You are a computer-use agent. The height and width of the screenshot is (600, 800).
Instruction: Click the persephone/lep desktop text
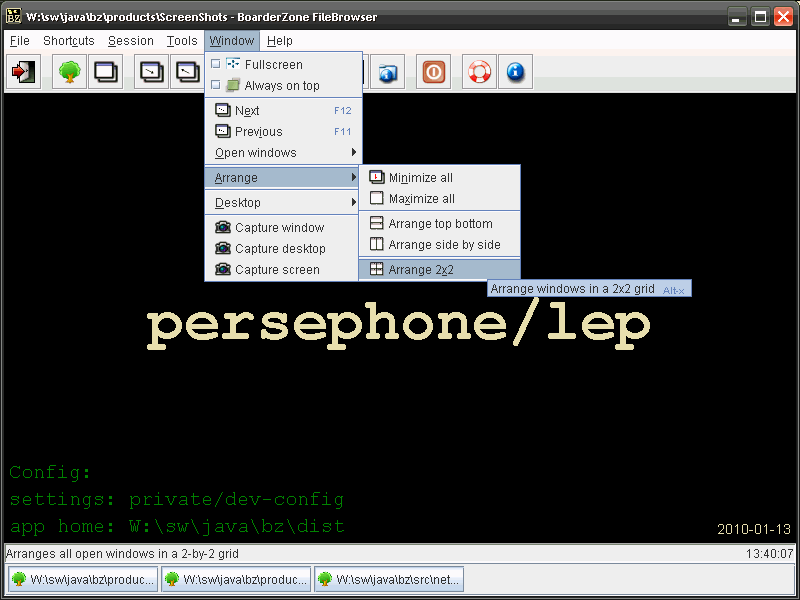click(x=398, y=326)
